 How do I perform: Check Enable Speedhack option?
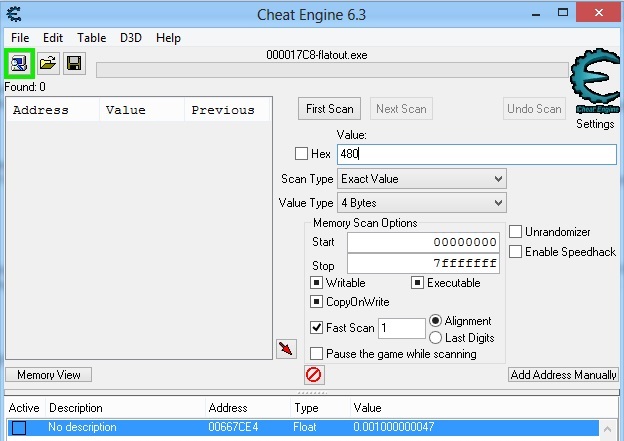[x=515, y=252]
